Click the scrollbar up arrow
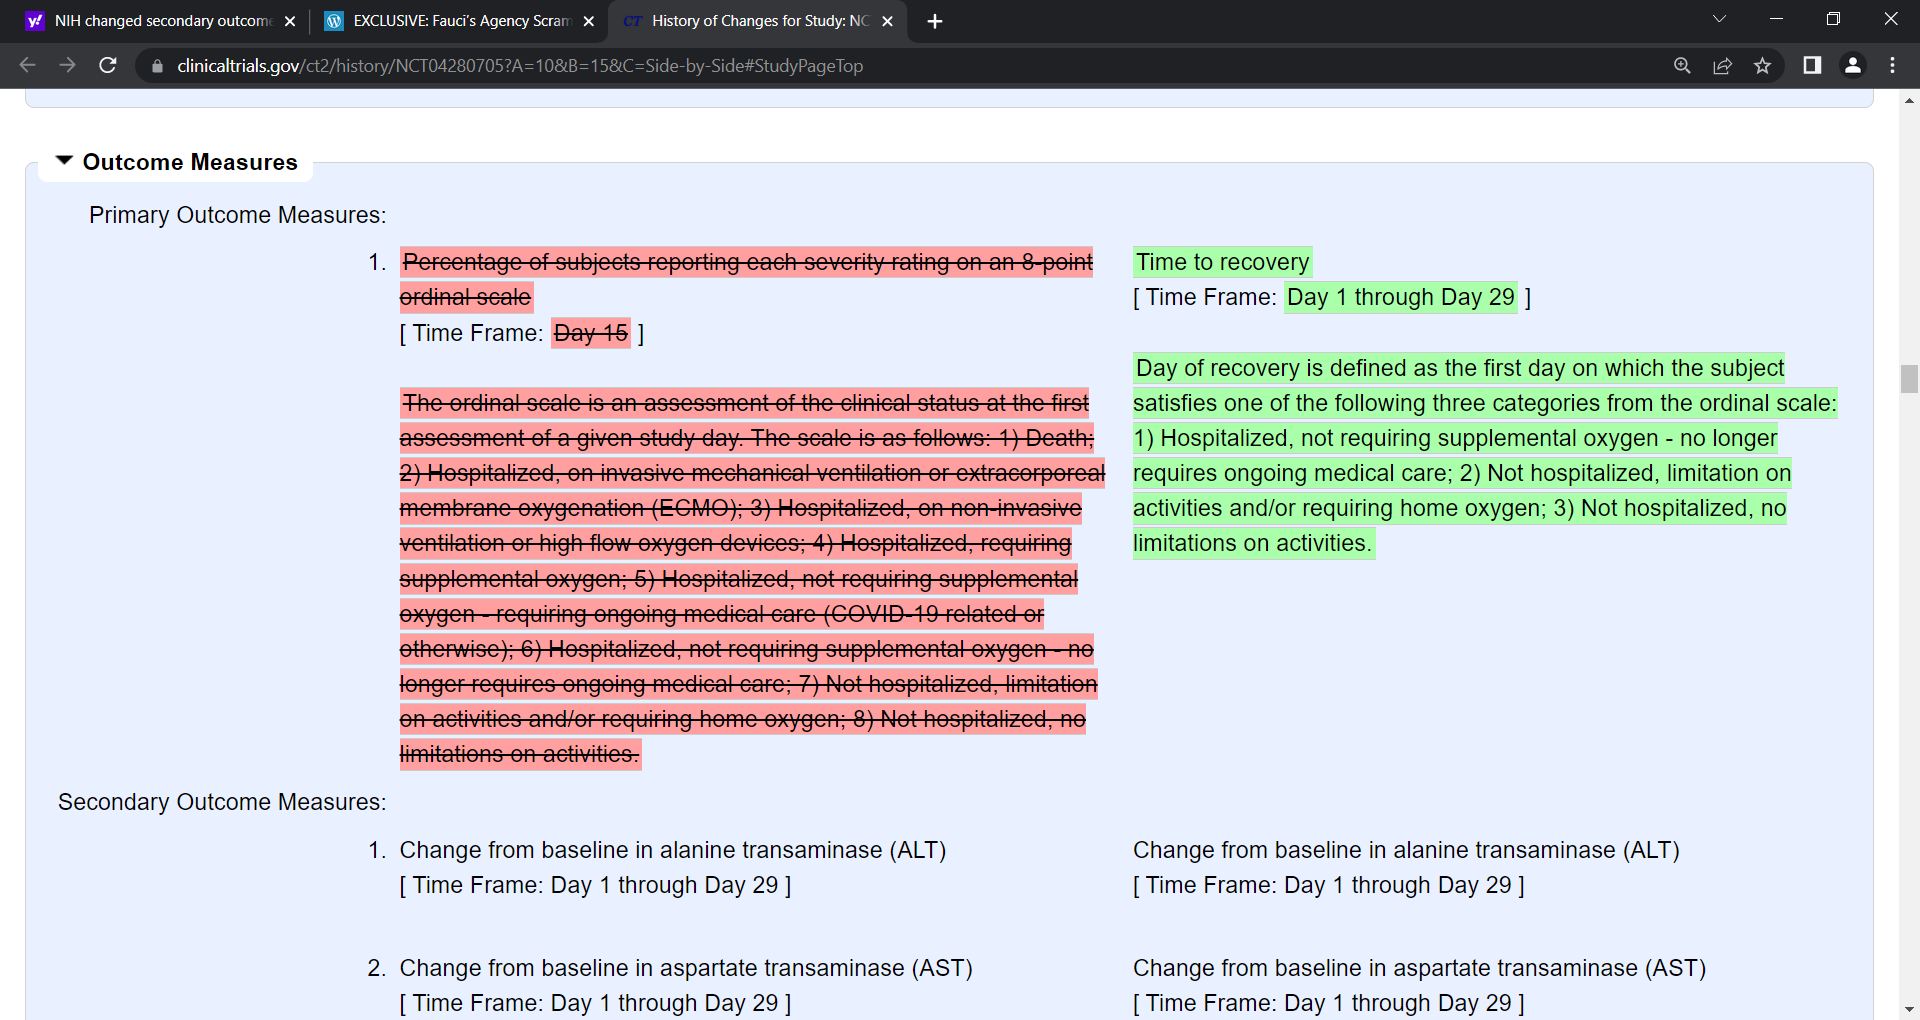 tap(1909, 100)
